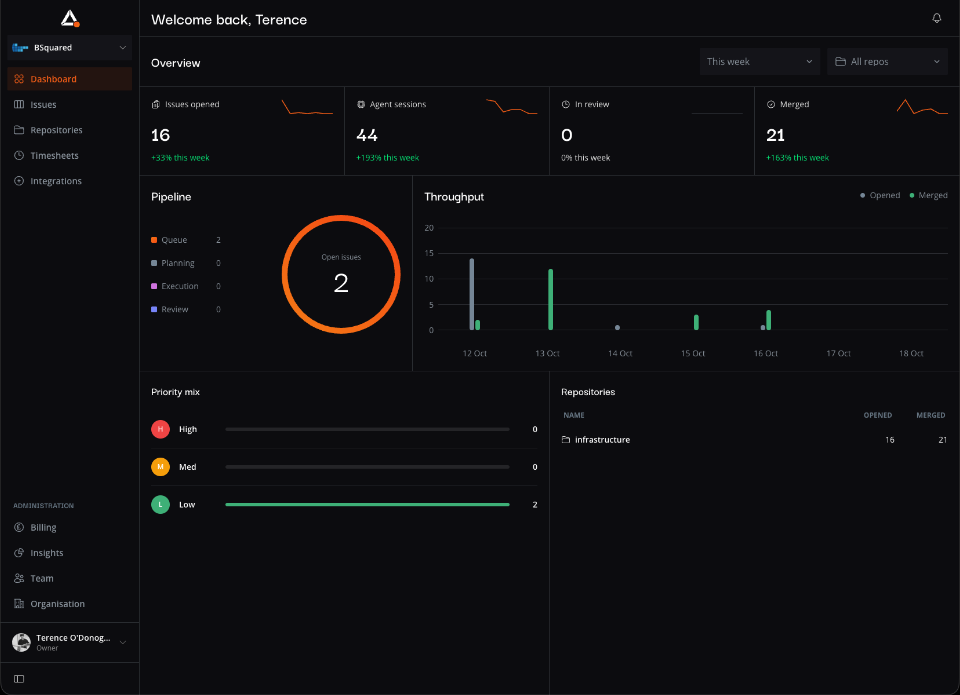This screenshot has height=695, width=960.
Task: Click the Dashboard grid icon
Action: [19, 79]
